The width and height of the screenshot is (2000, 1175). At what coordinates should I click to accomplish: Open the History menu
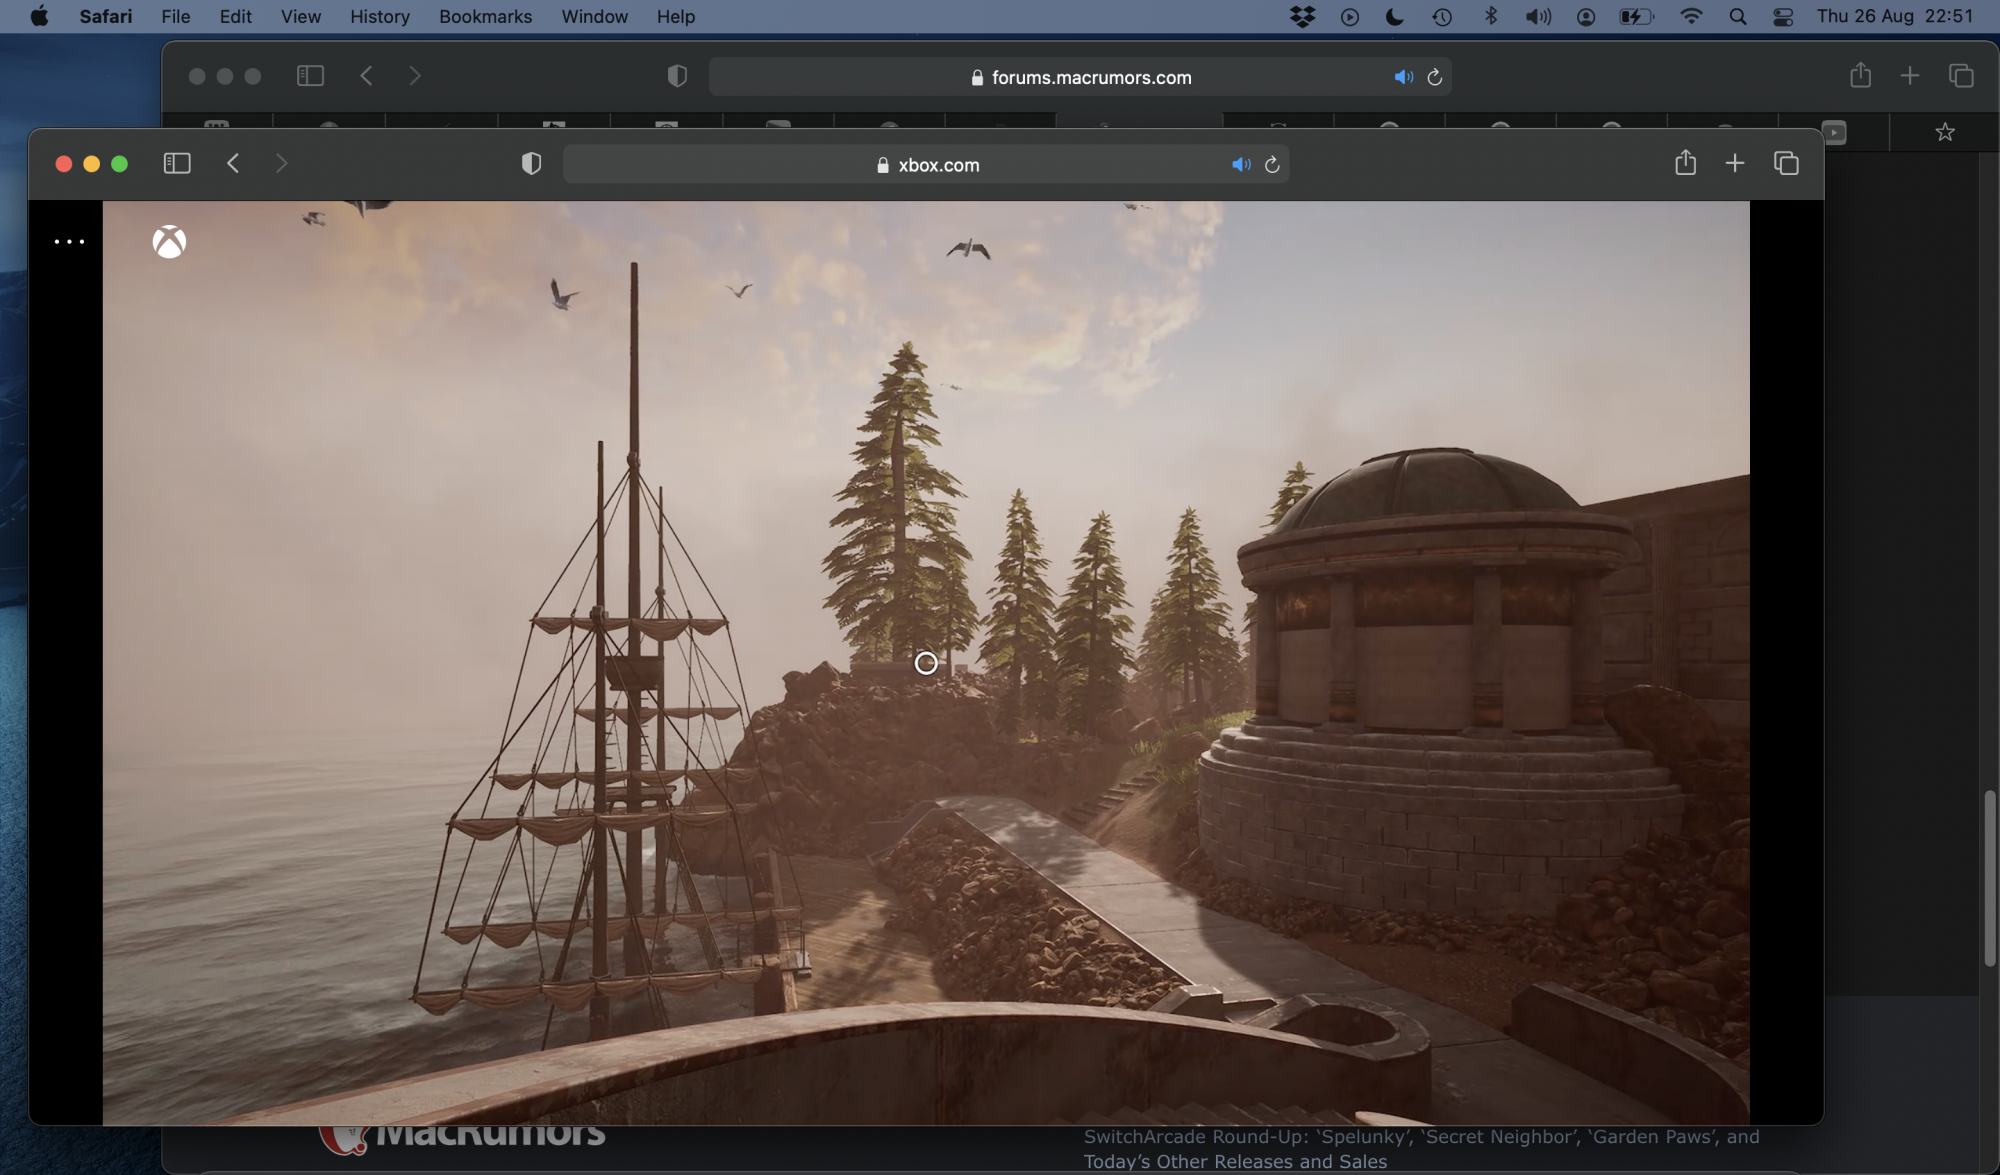[379, 17]
